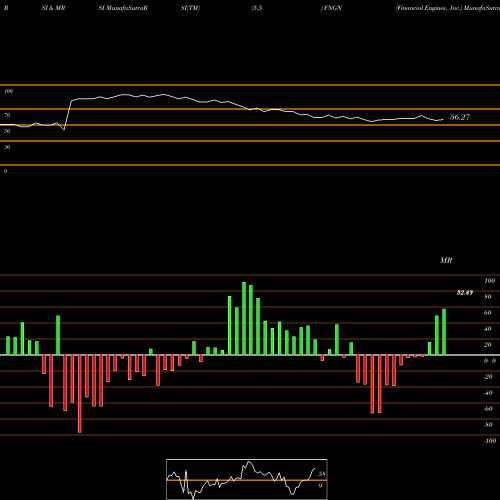Click the white RSI line near its peak
This screenshot has width=500, height=500.
tap(163, 95)
